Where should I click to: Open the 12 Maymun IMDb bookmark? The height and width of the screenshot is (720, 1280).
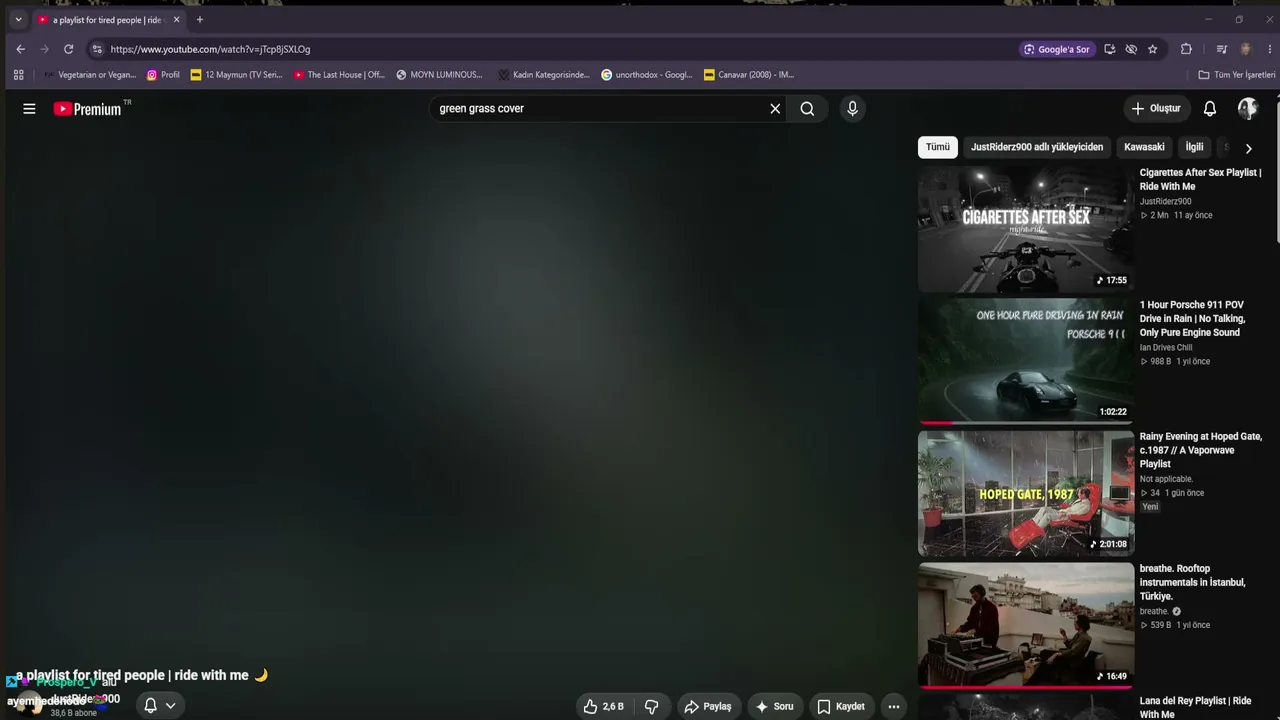tap(236, 75)
